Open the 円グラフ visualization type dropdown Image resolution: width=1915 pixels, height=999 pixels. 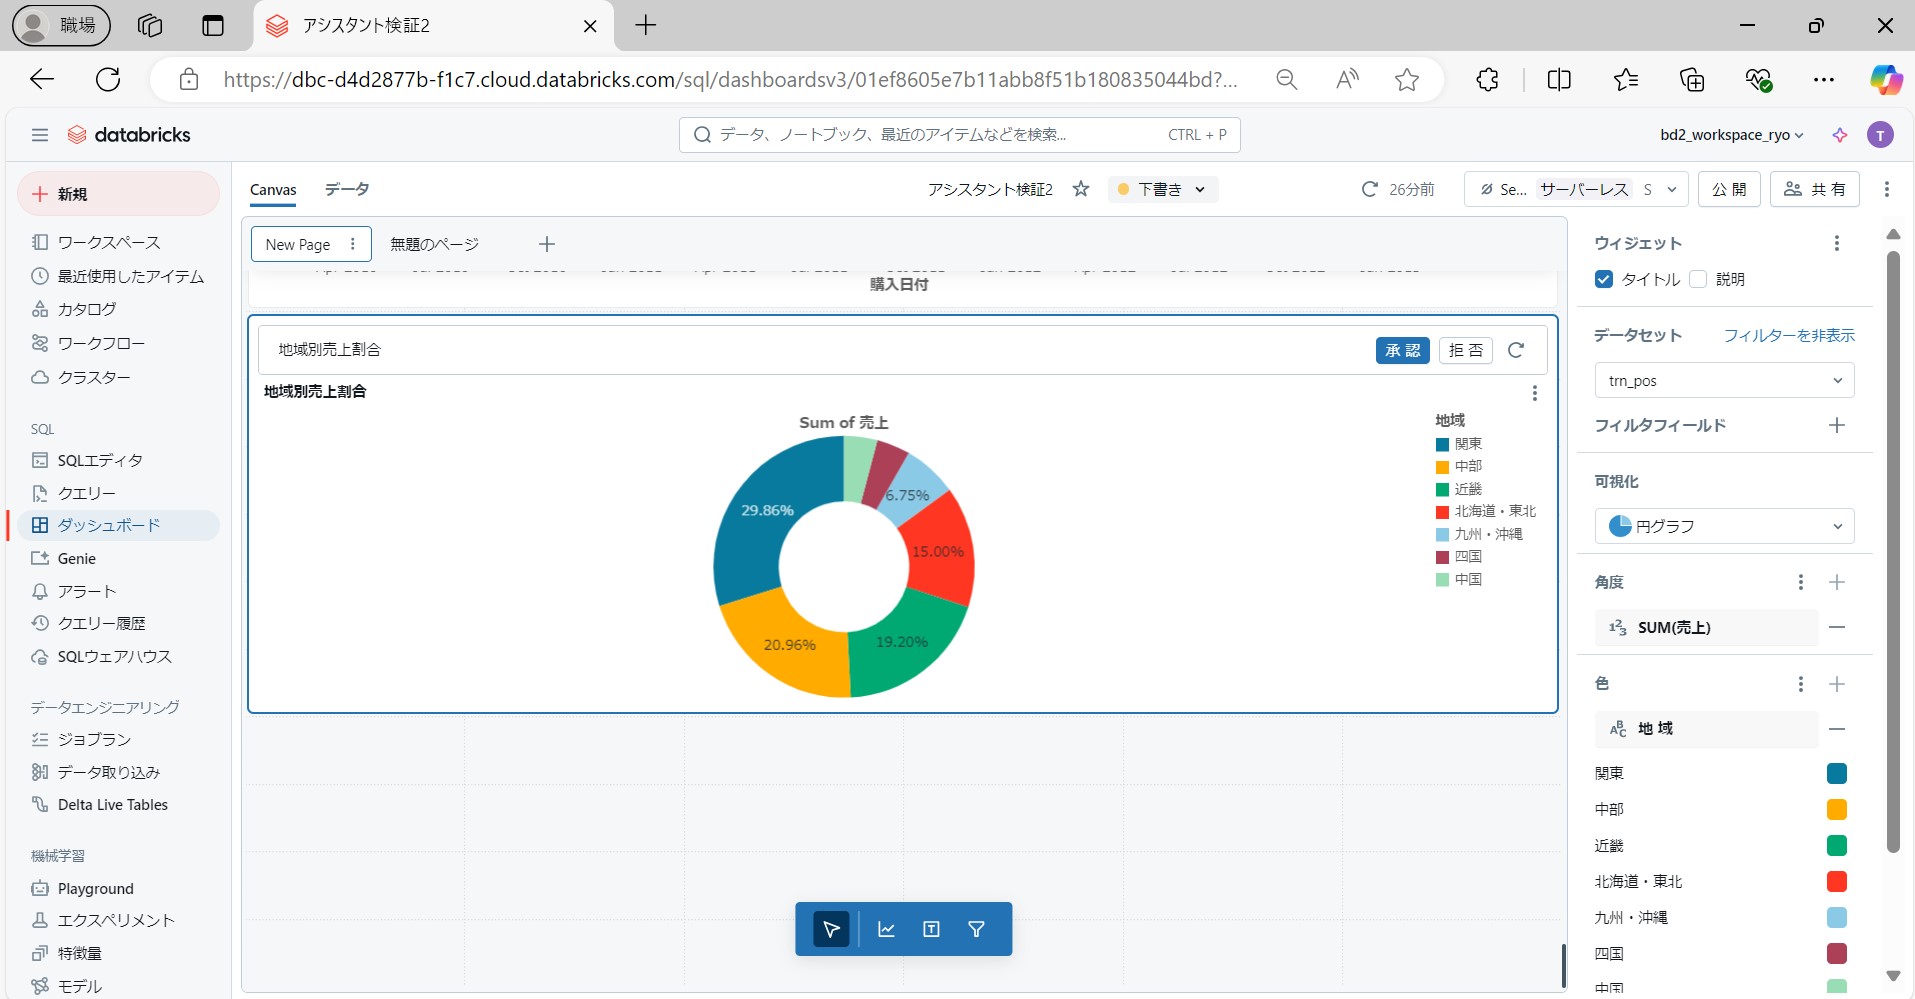click(x=1724, y=526)
